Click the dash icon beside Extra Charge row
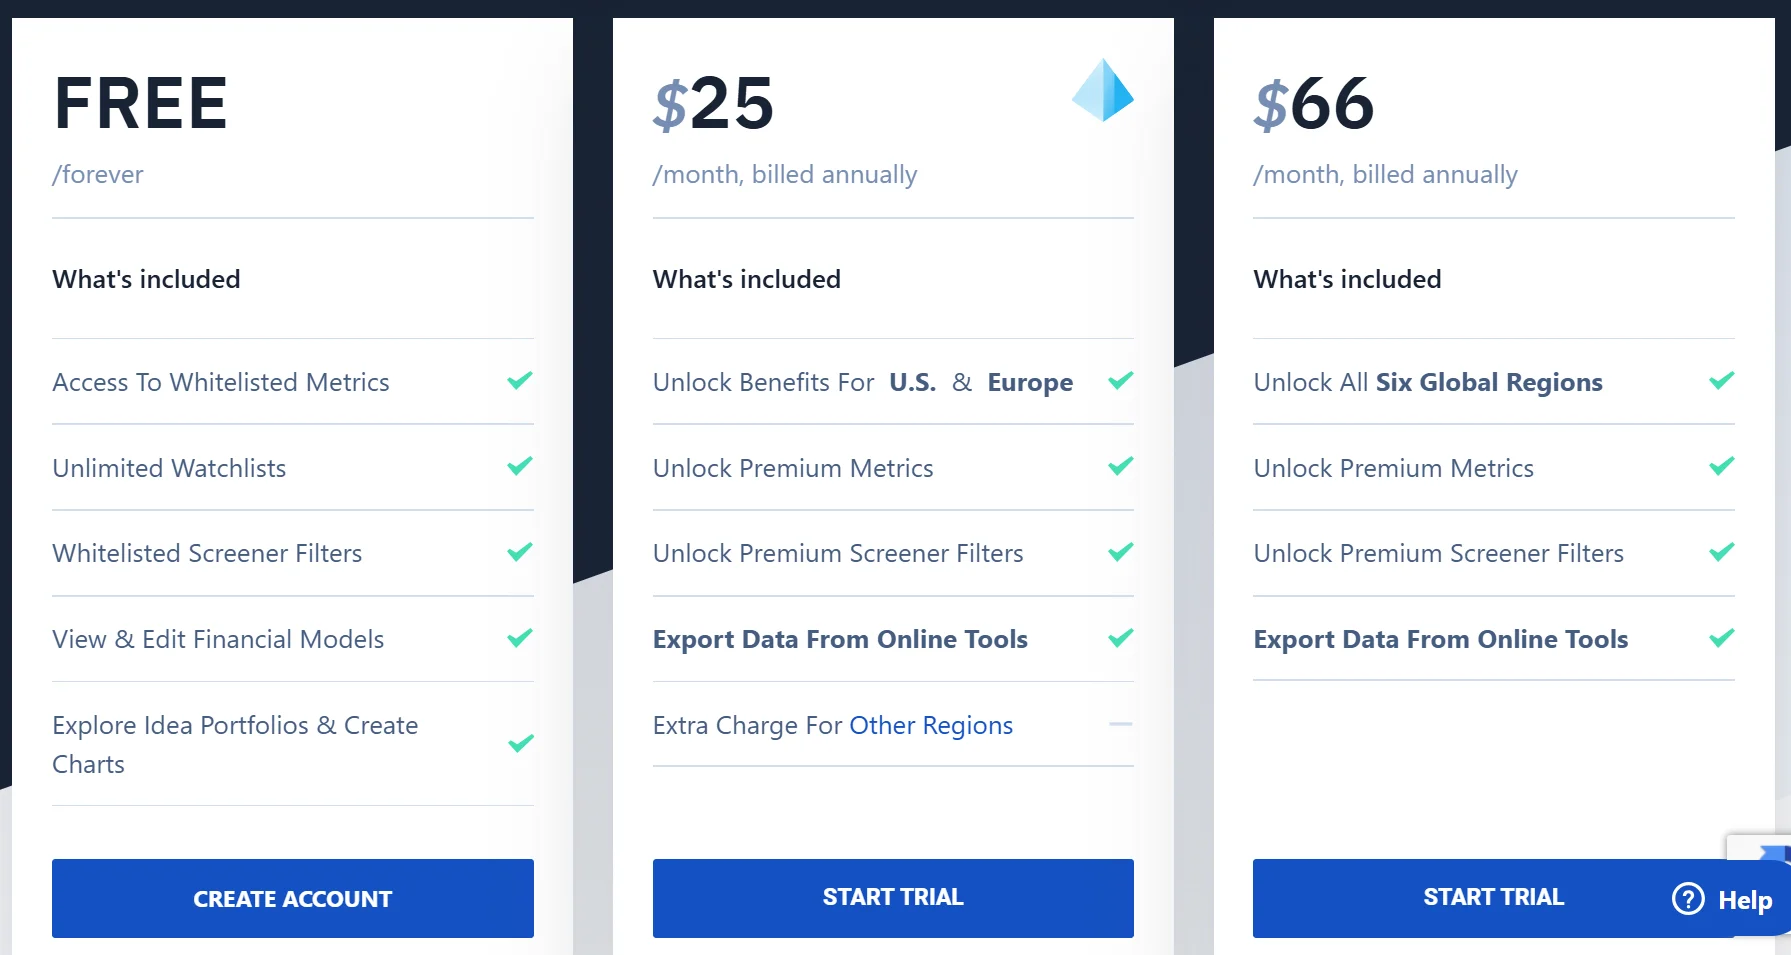 (x=1121, y=724)
